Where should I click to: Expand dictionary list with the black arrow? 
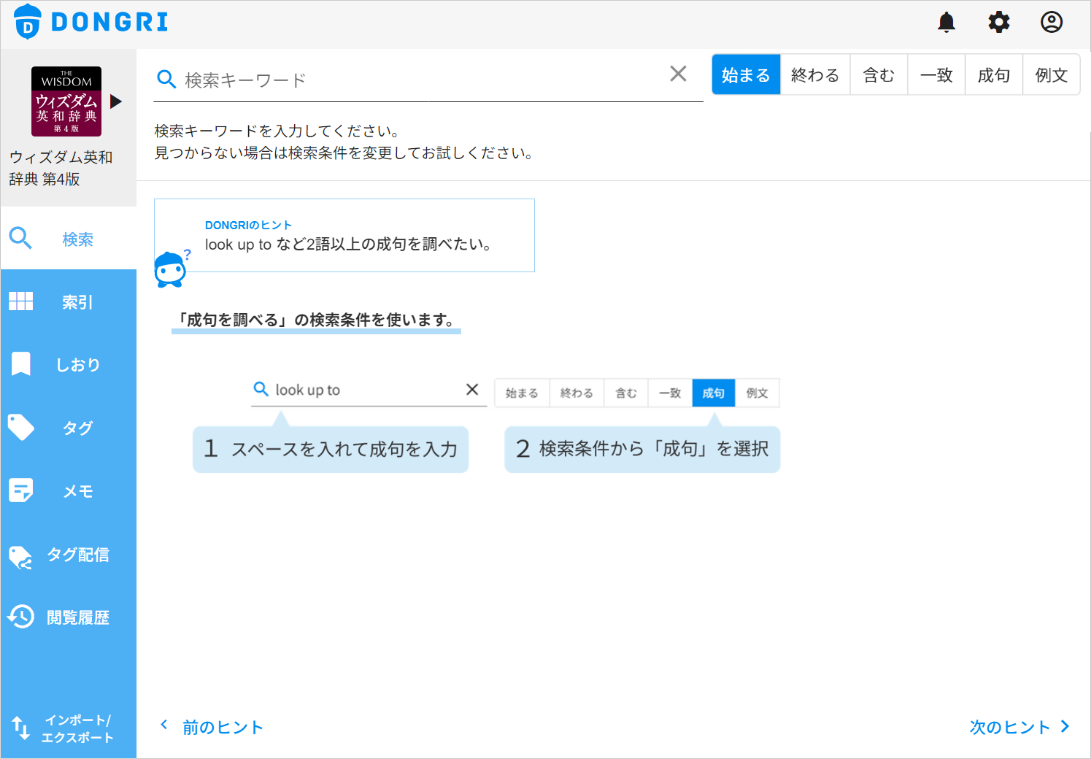tap(116, 102)
